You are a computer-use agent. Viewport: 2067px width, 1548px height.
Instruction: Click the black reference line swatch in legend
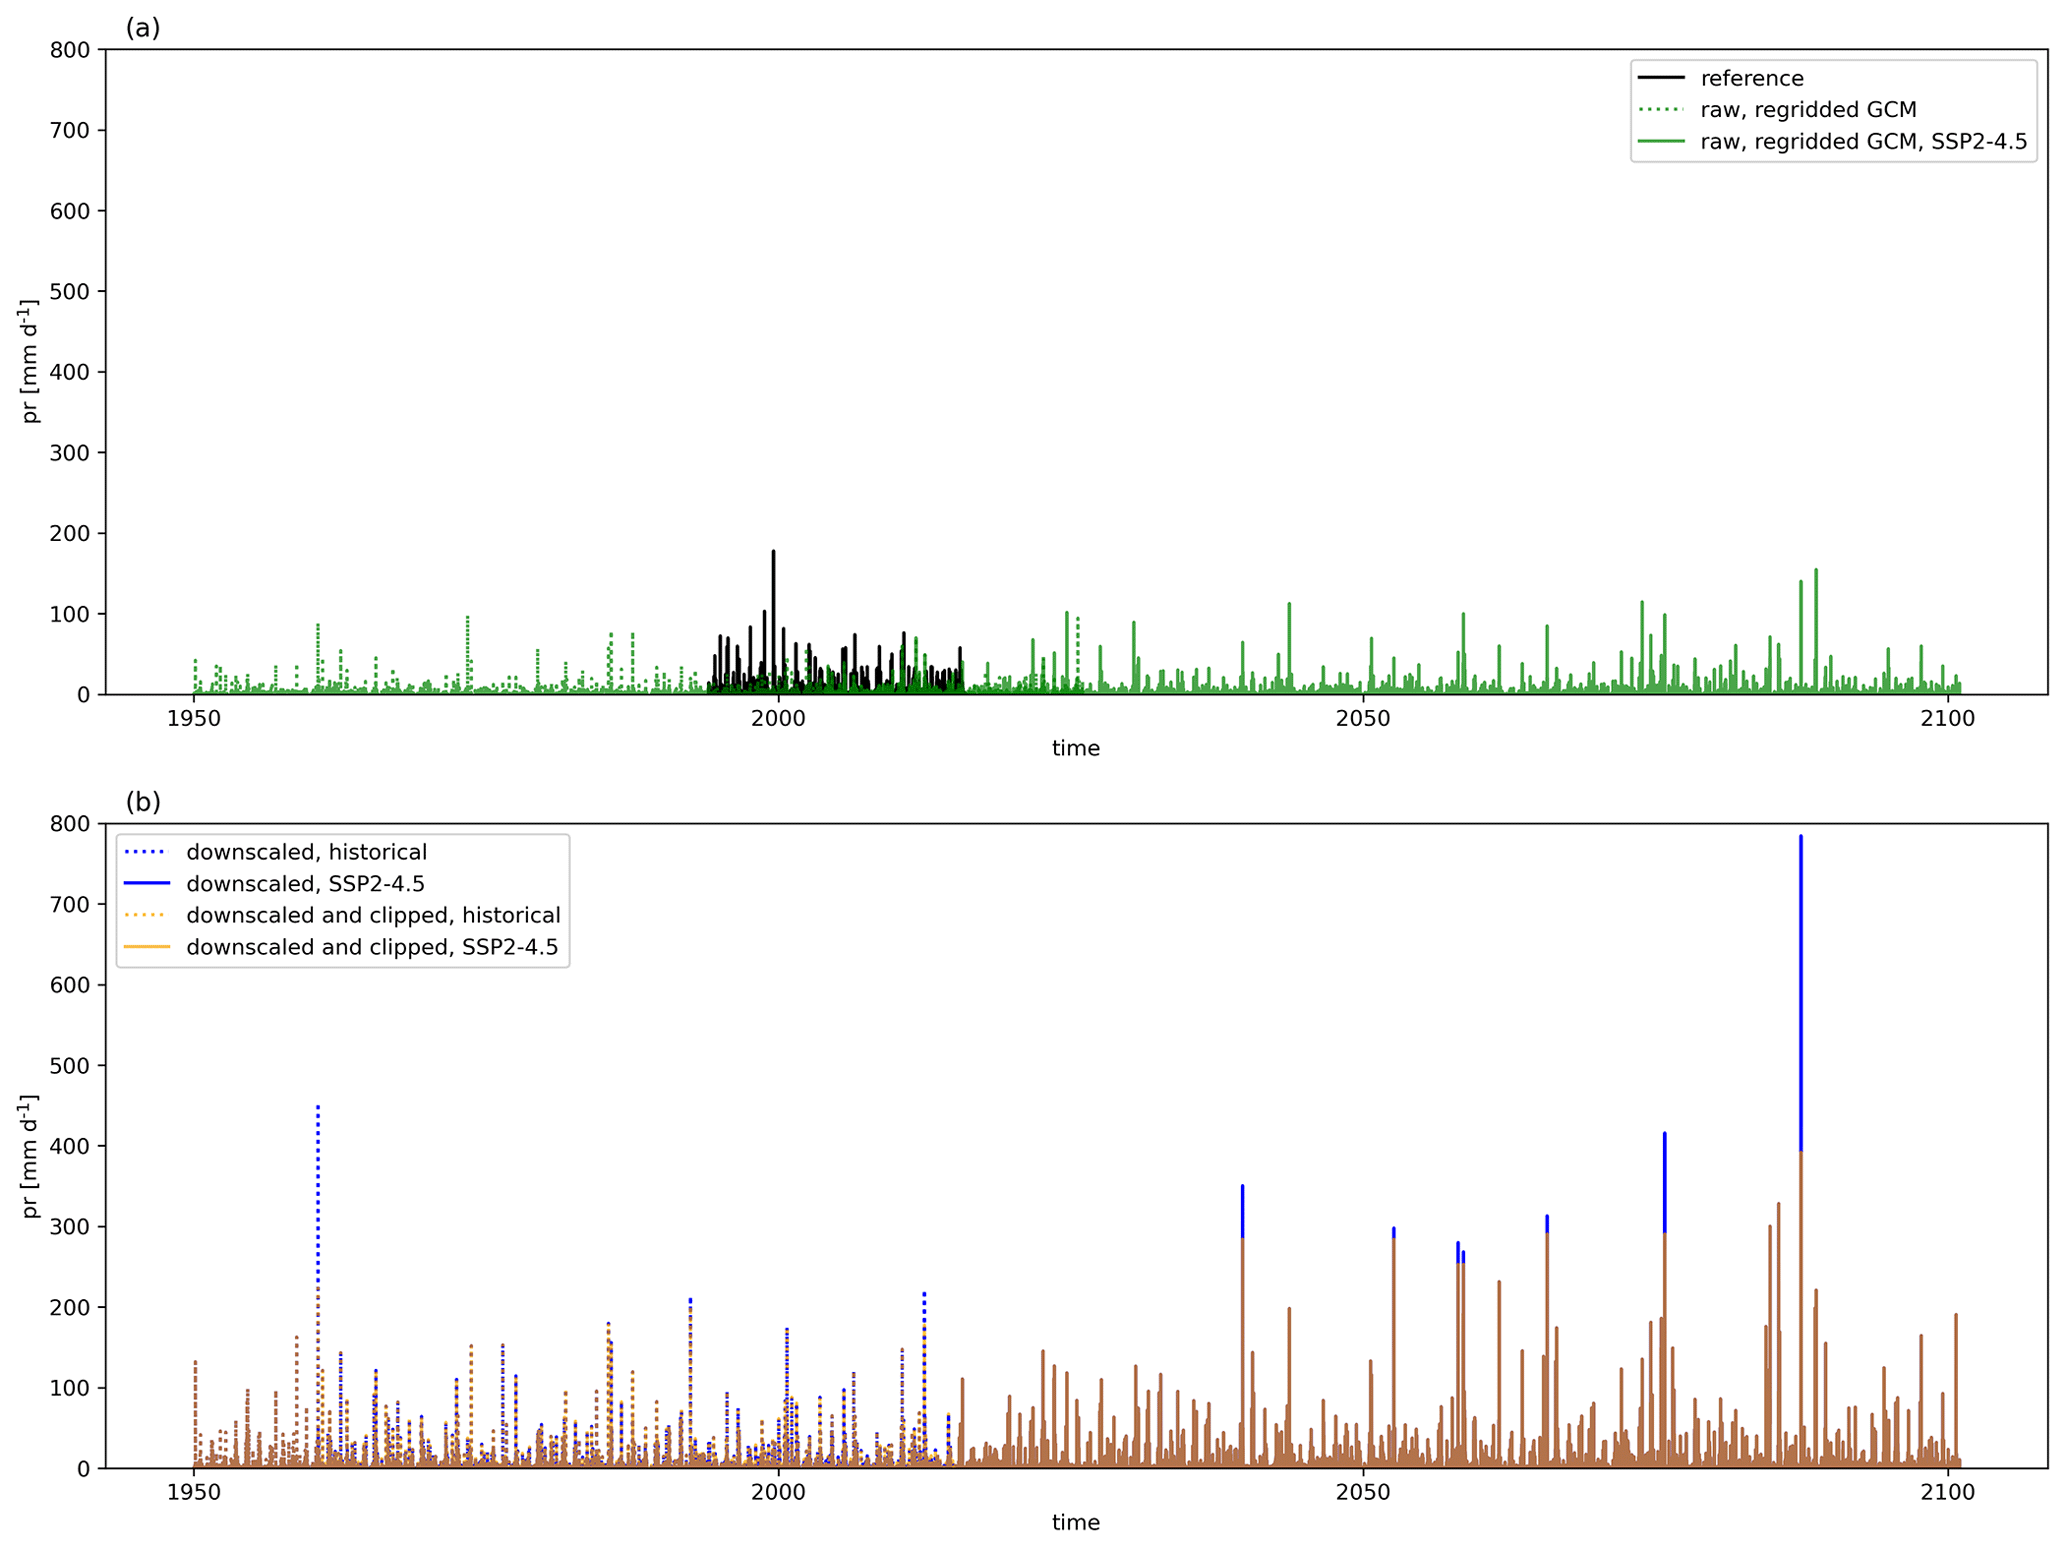click(1661, 78)
